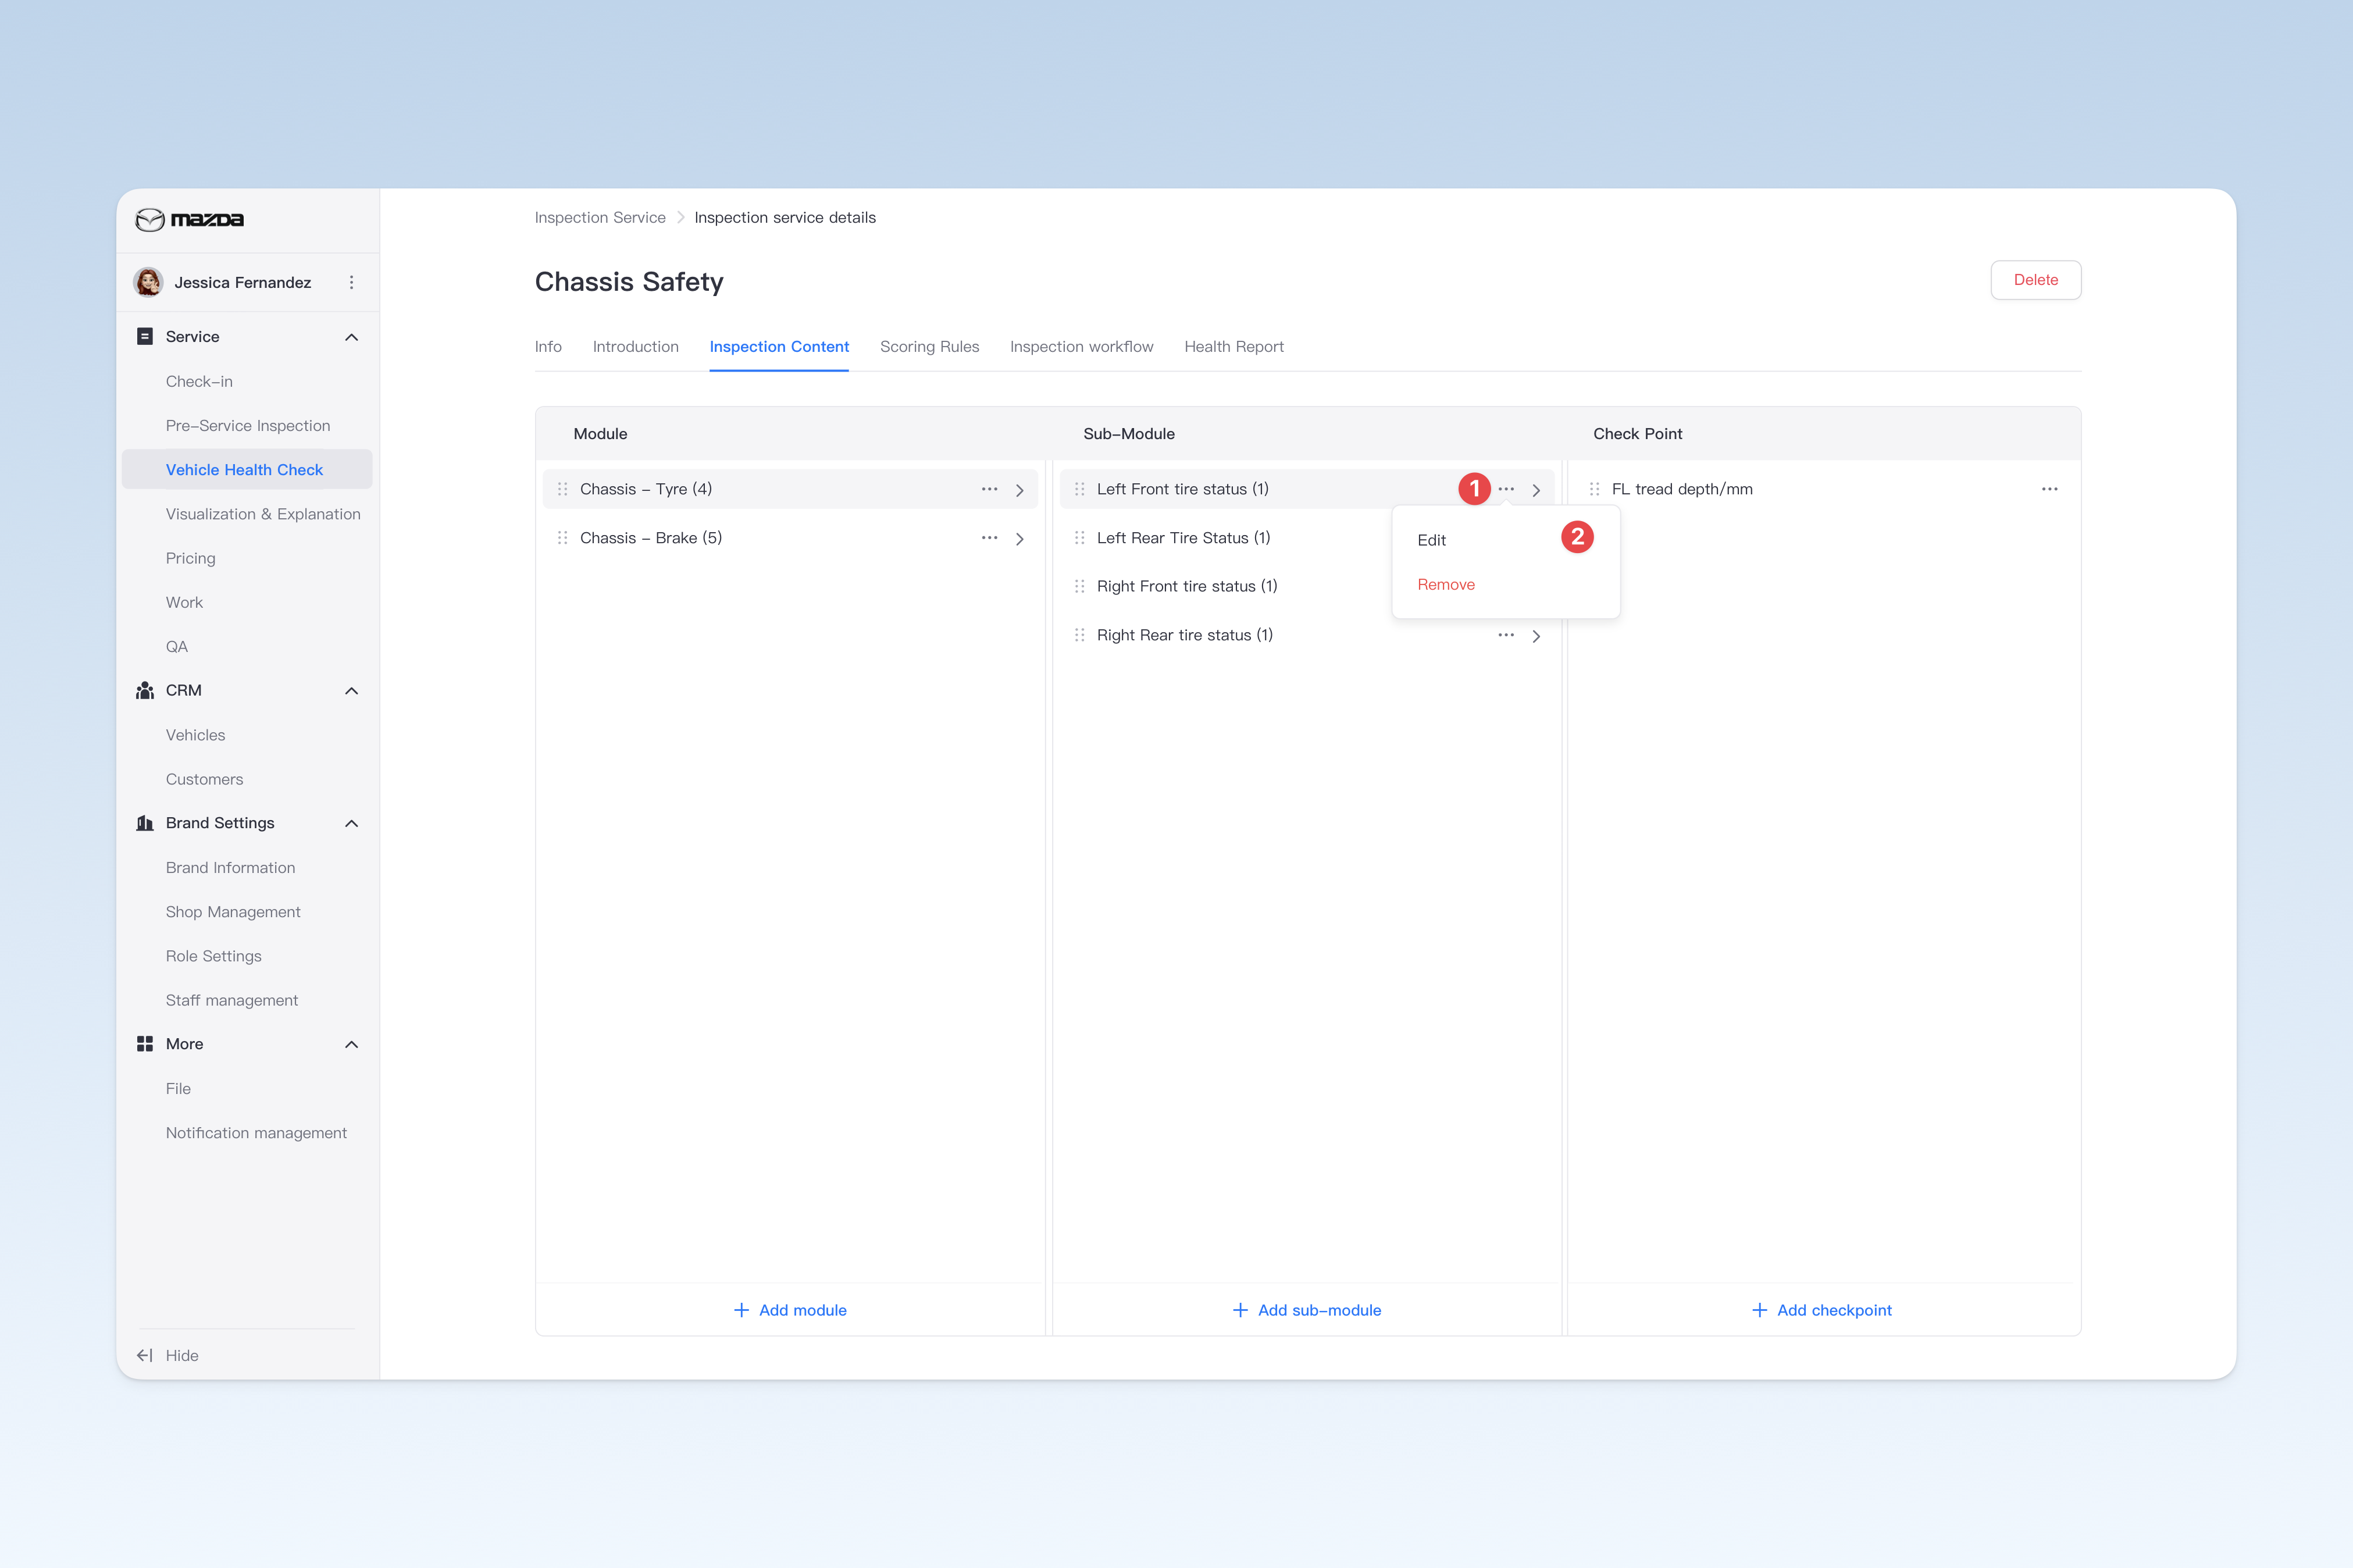The width and height of the screenshot is (2353, 1568).
Task: Open user options next to Jessica Fernandez
Action: tap(351, 283)
